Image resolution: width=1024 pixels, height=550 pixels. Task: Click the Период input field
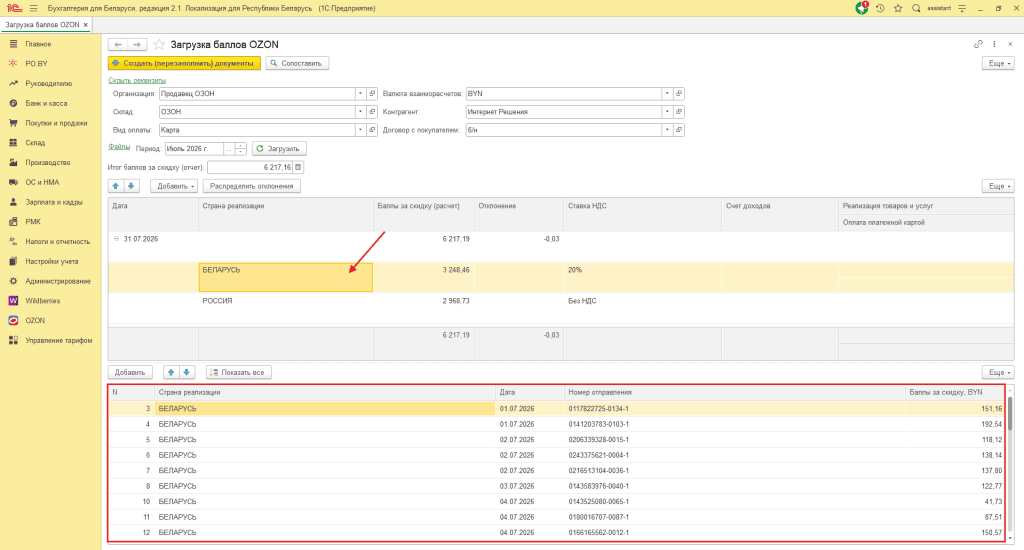(x=194, y=149)
